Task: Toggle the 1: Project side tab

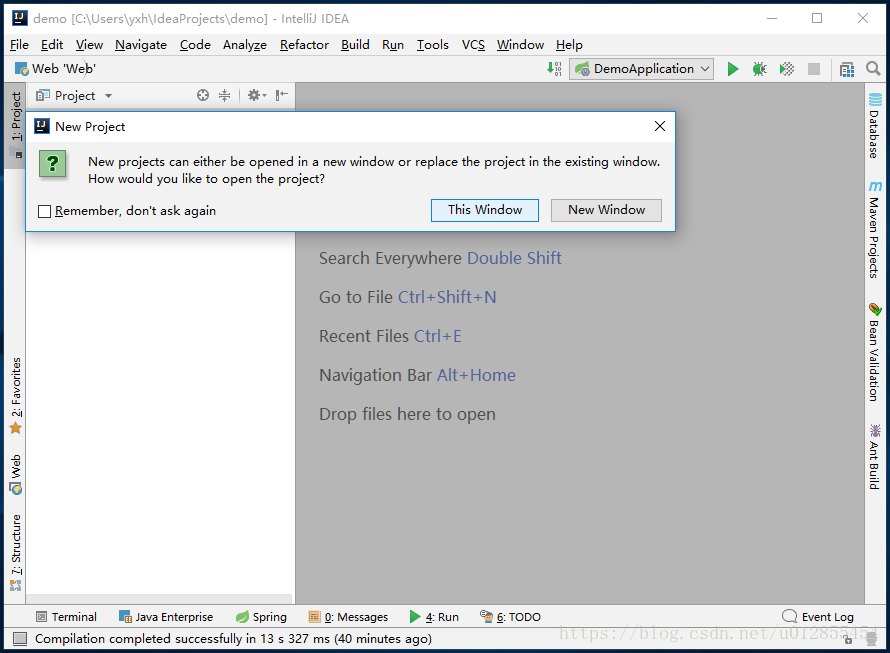Action: click(15, 125)
